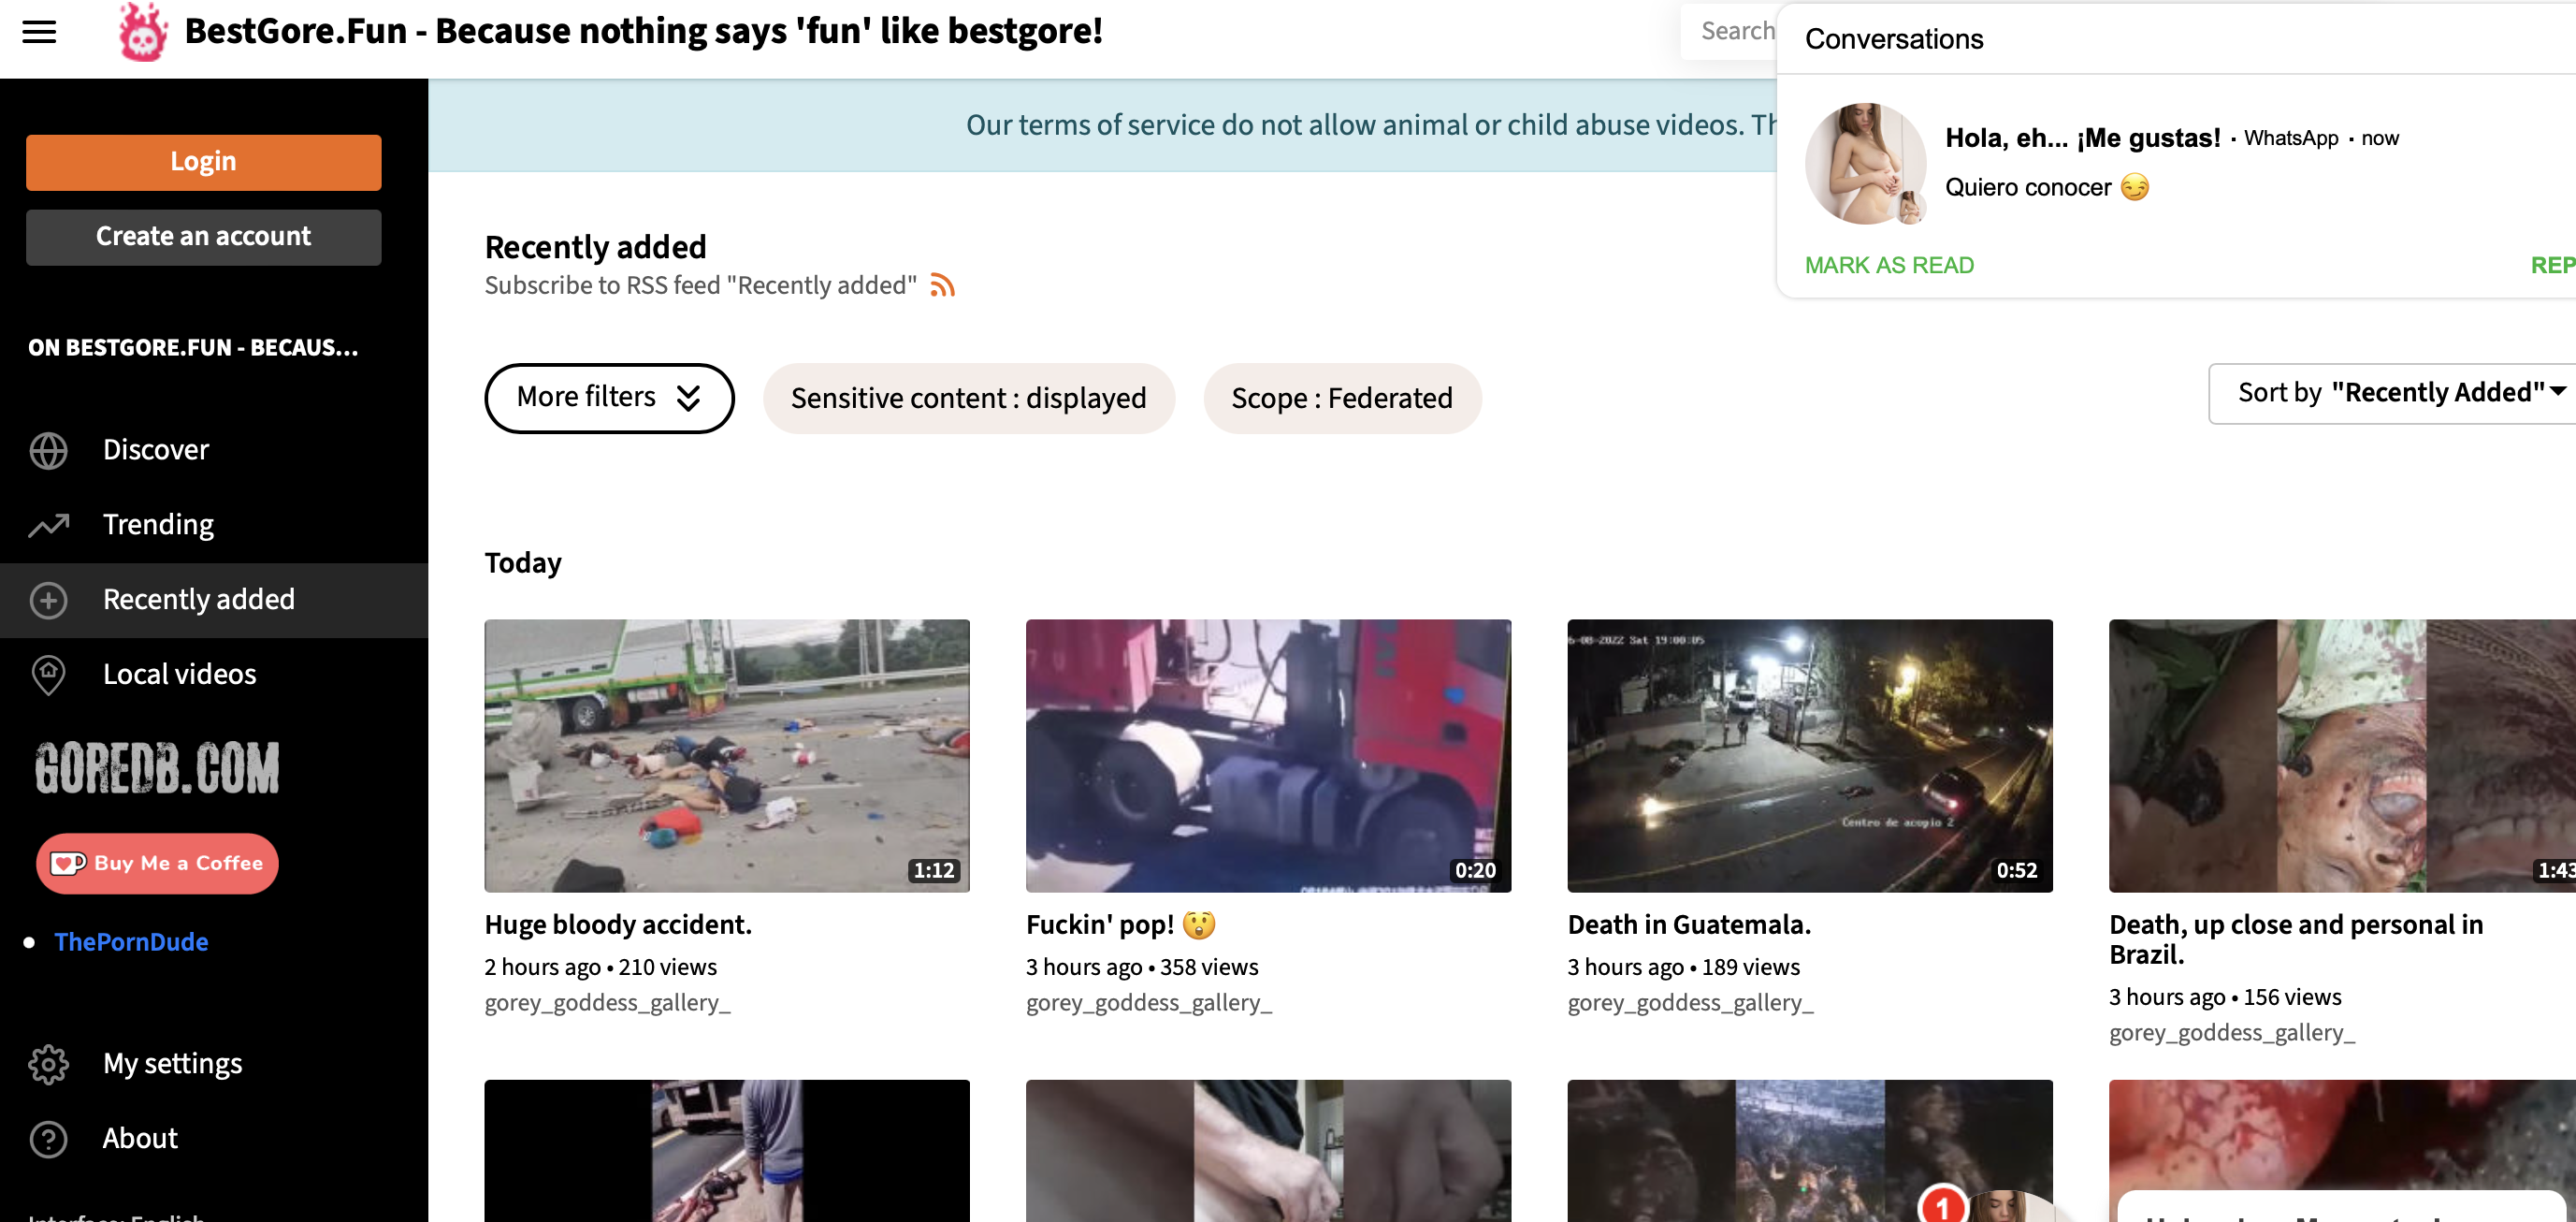Viewport: 2576px width, 1222px height.
Task: Click Scope : Federated filter pill
Action: point(1341,398)
